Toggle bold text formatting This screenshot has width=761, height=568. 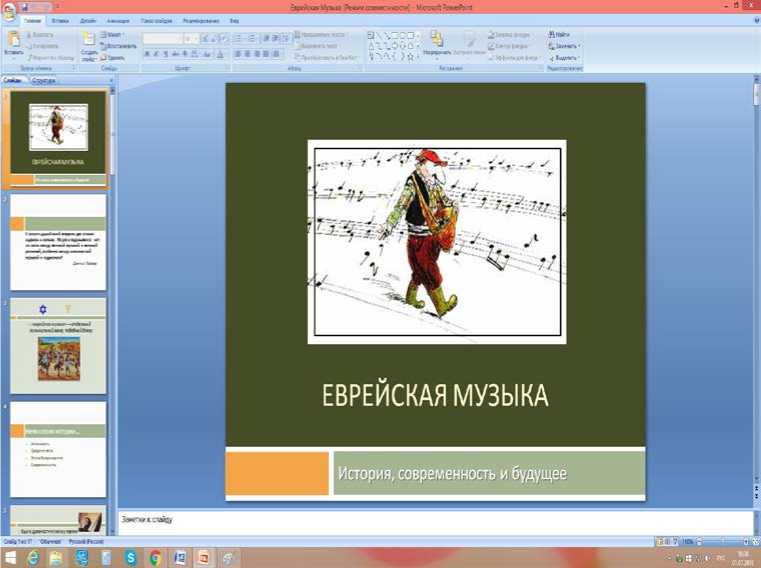coord(146,54)
